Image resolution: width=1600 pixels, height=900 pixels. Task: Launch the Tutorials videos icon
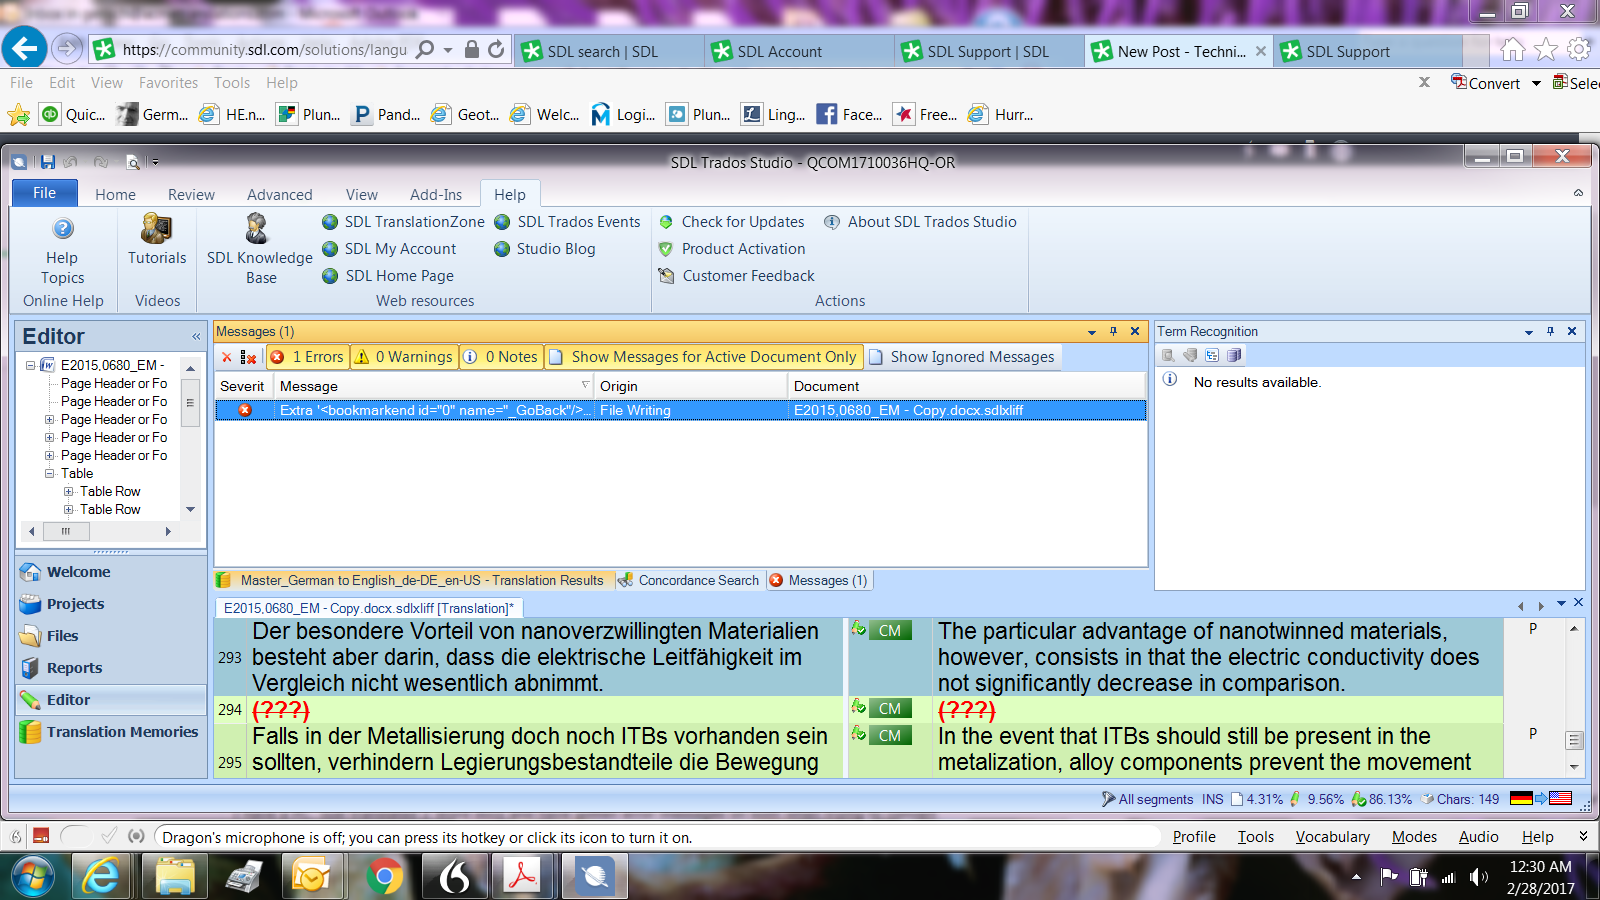tap(157, 240)
